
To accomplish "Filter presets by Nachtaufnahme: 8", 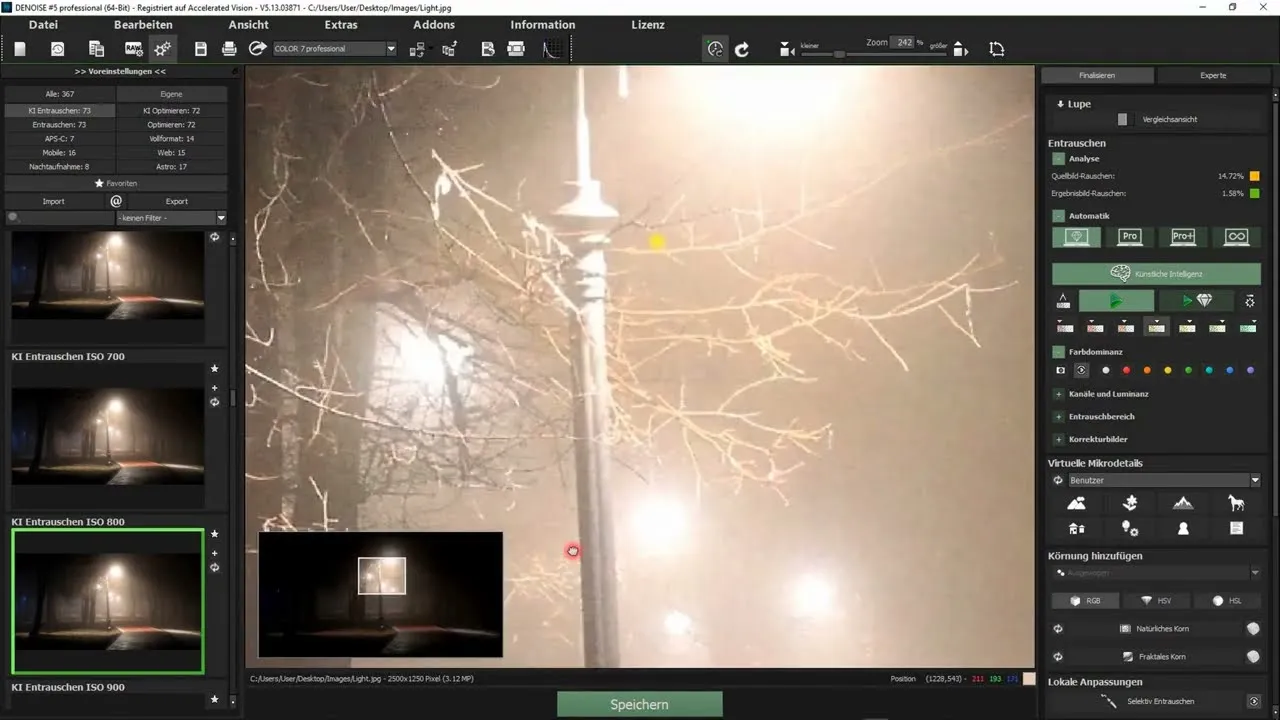I will [x=59, y=167].
